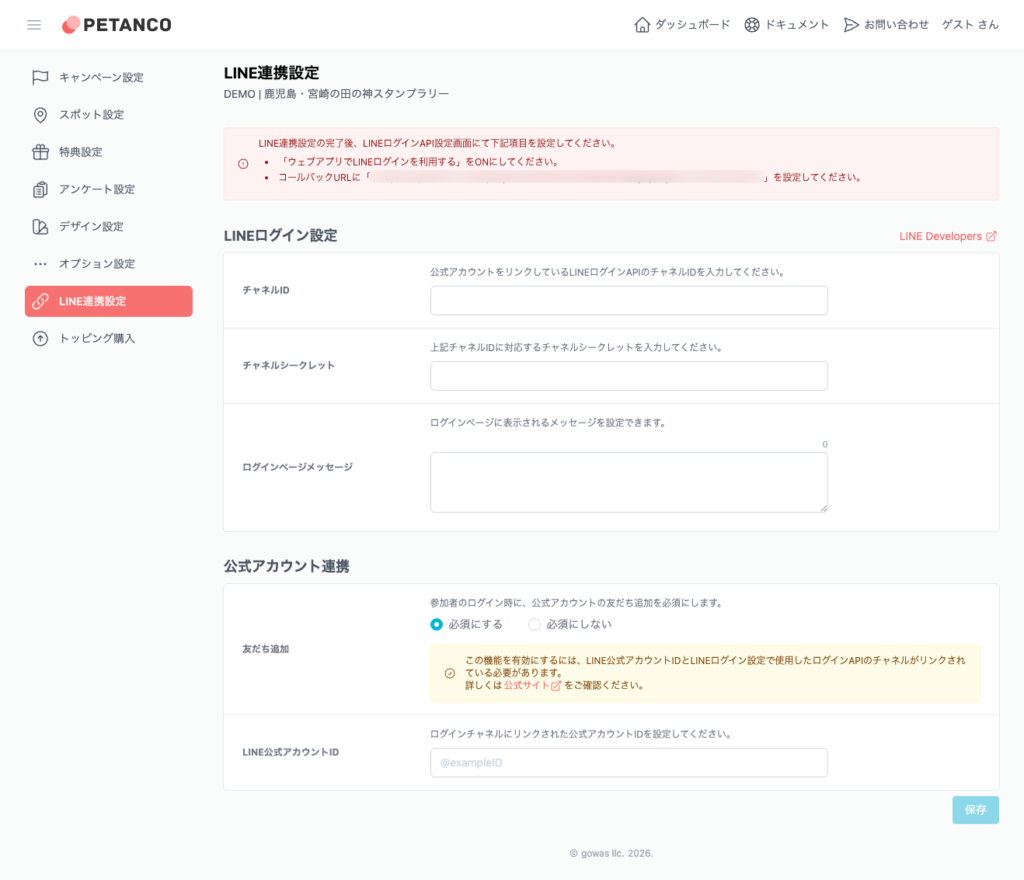
Task: Open the LINE Developers page
Action: click(940, 236)
